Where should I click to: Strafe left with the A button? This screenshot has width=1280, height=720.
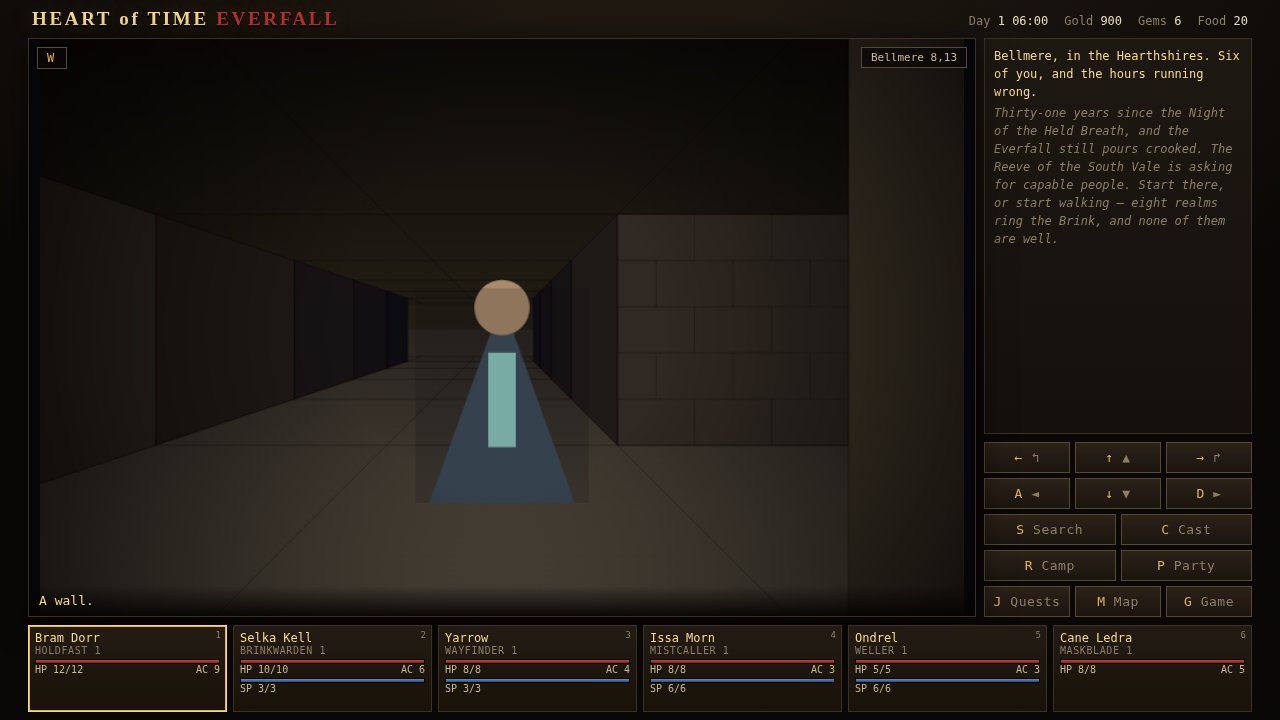(1027, 494)
